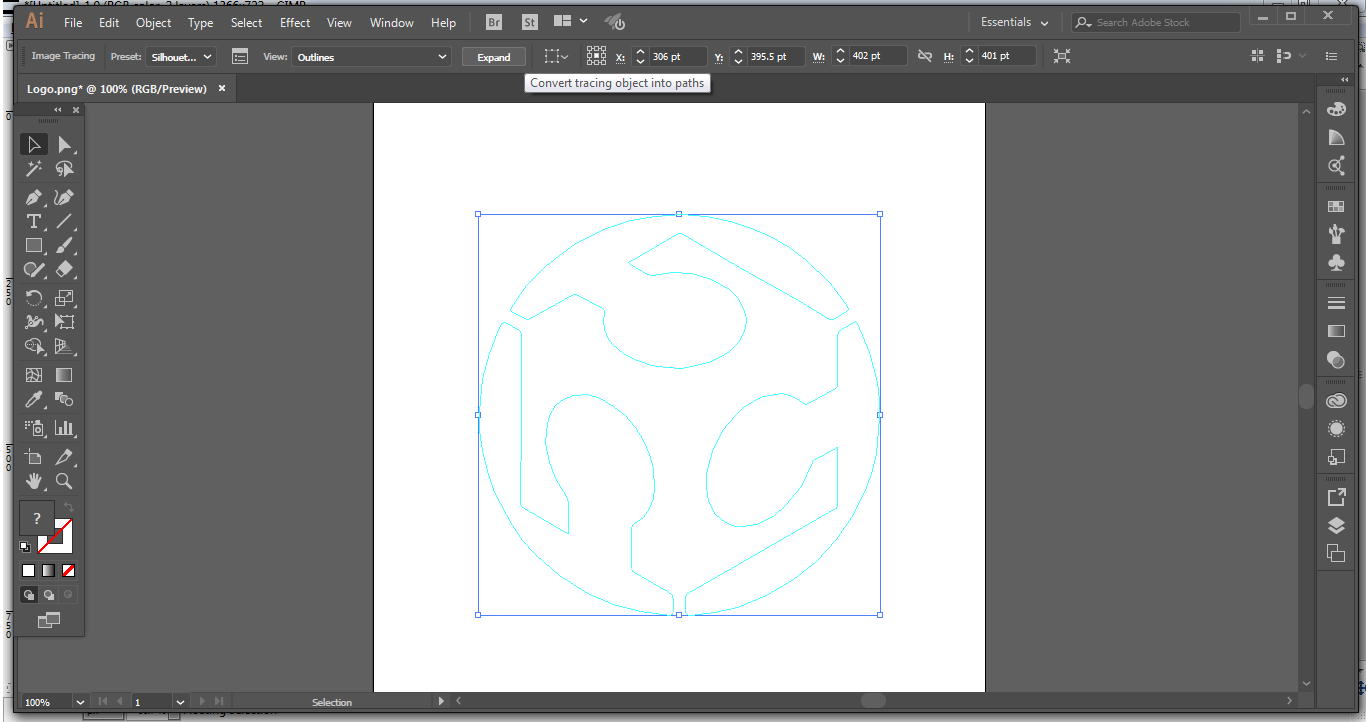The width and height of the screenshot is (1366, 722).
Task: Select the Shape Builder tool
Action: [34, 346]
